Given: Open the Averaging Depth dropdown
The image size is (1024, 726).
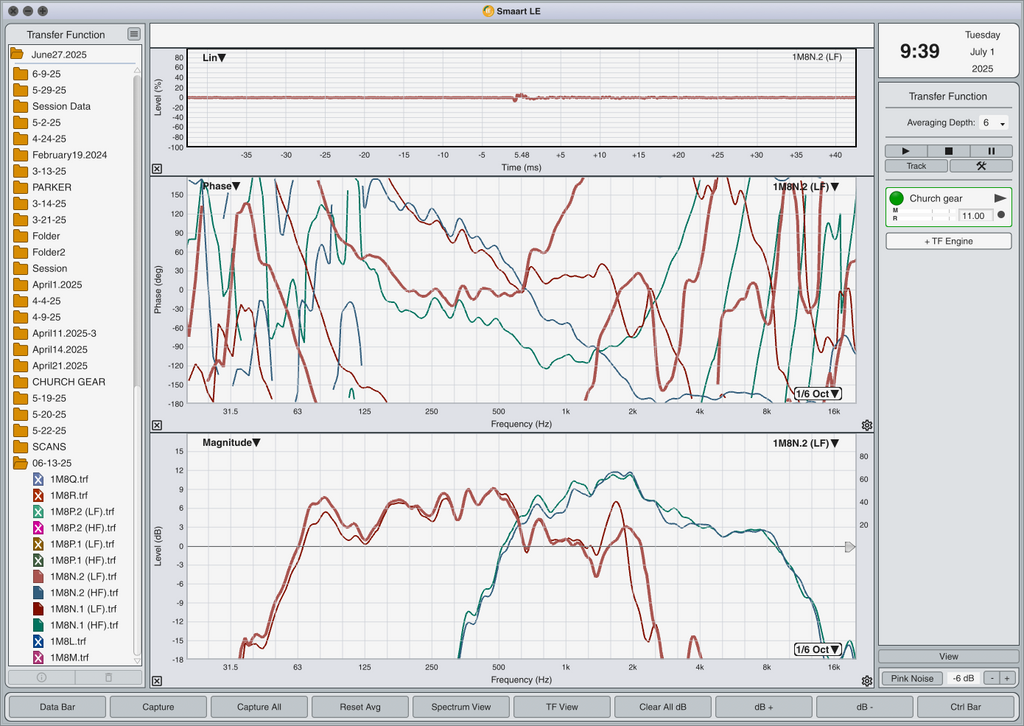Looking at the screenshot, I should [x=993, y=123].
